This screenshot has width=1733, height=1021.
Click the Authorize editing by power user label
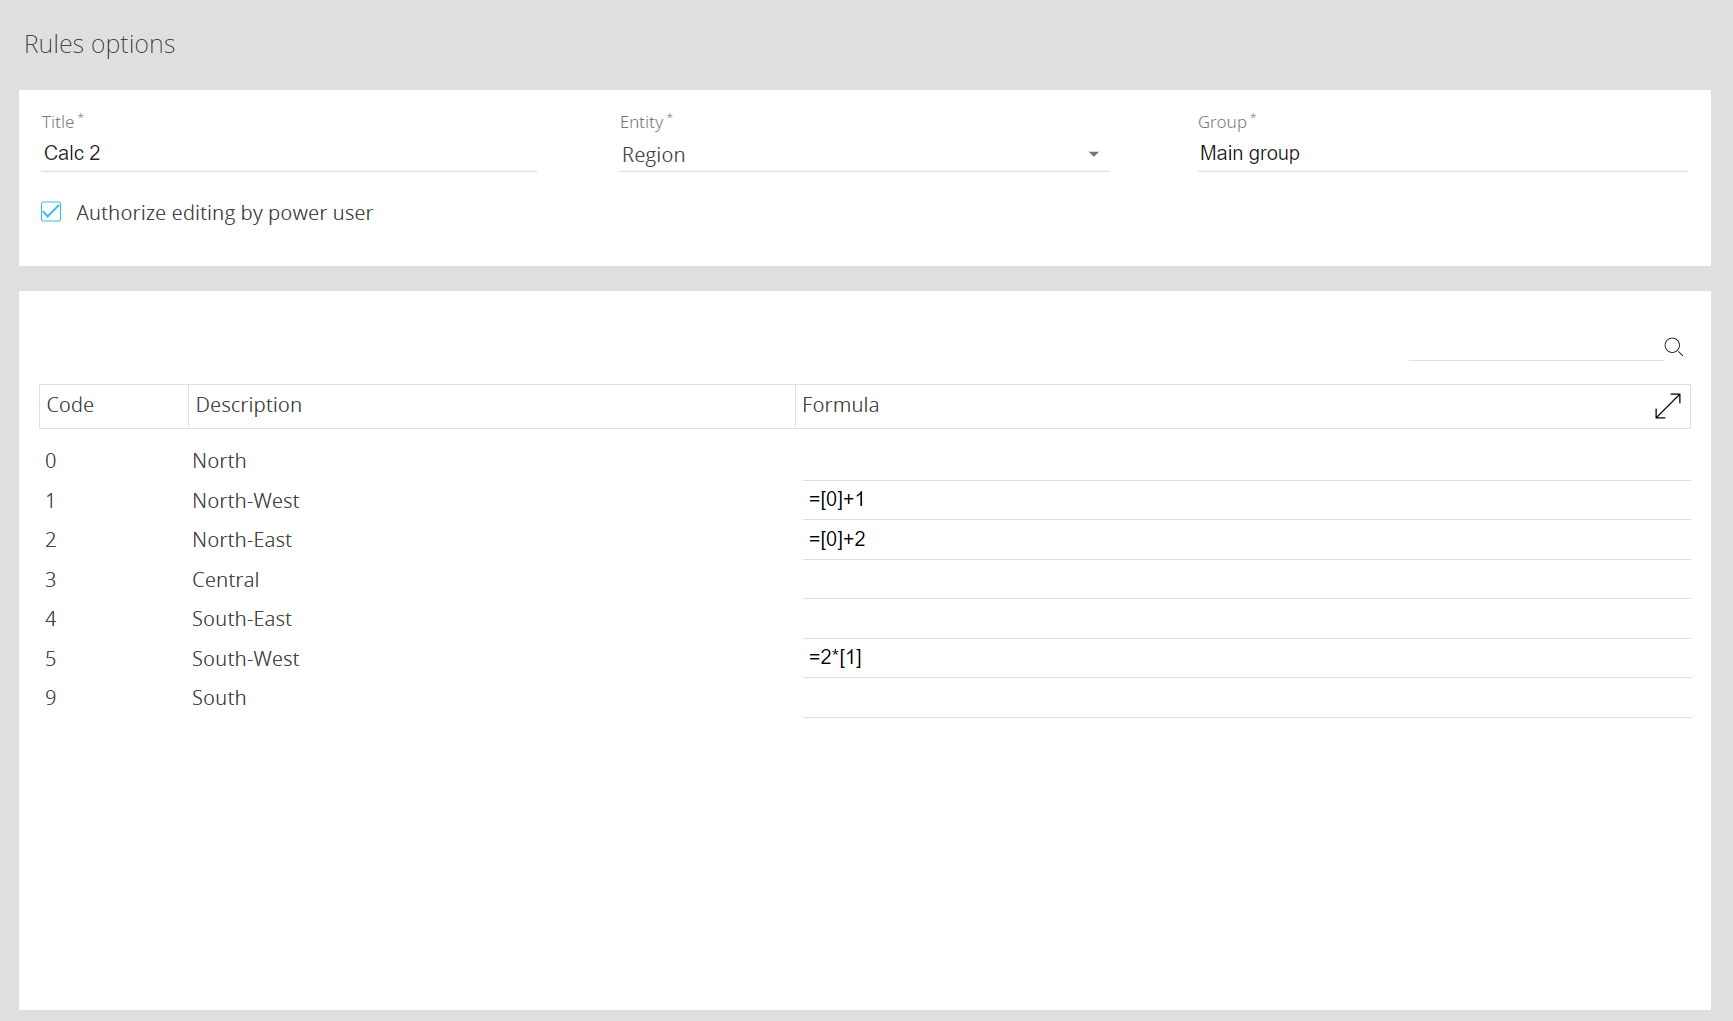(224, 213)
